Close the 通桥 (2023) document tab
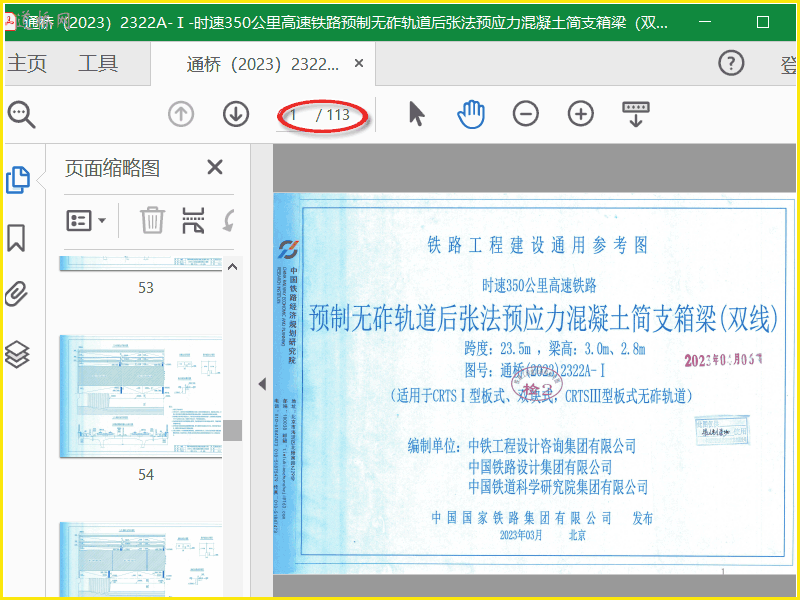This screenshot has height=600, width=800. 359,63
